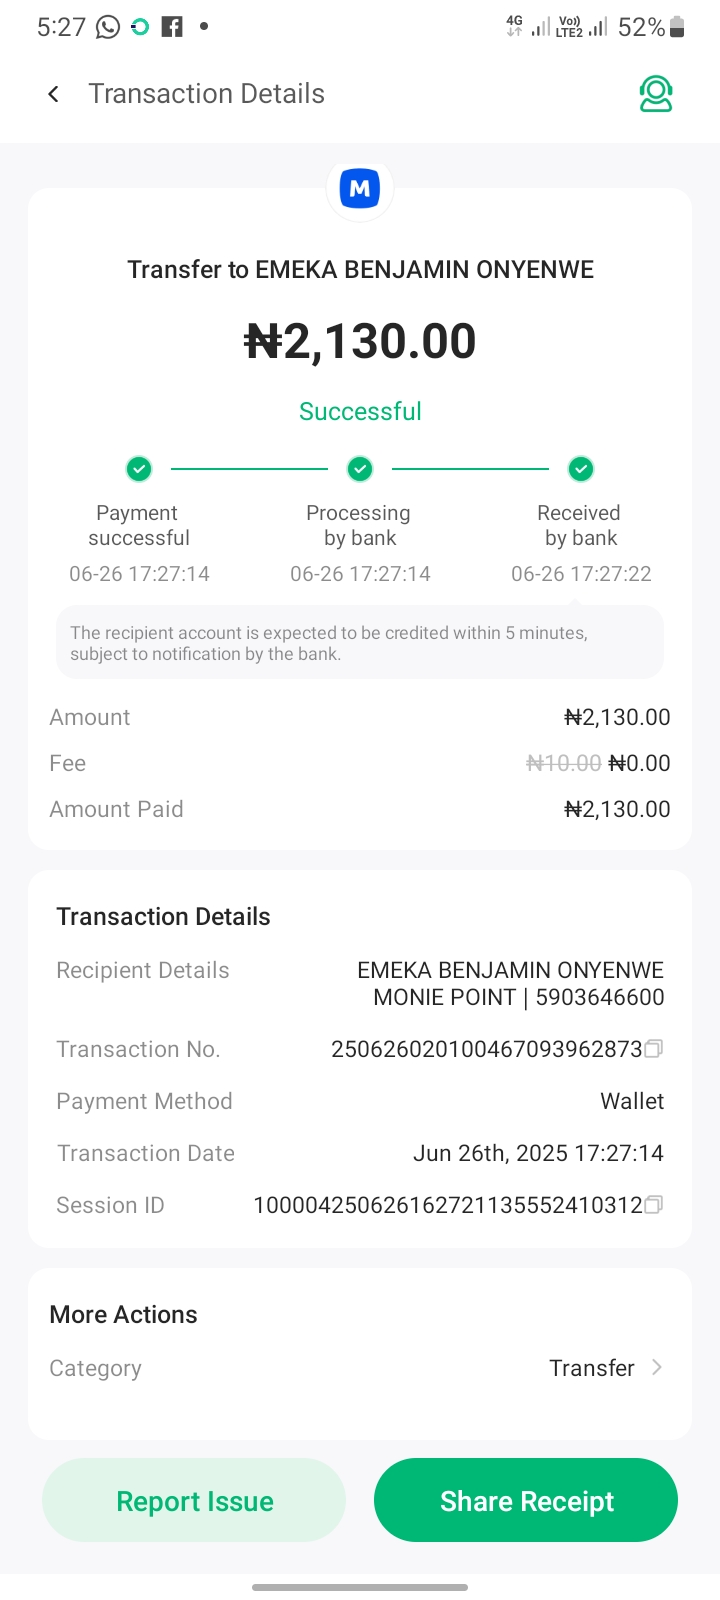Open the Transfer category selector
The width and height of the screenshot is (720, 1600).
pos(592,1368)
